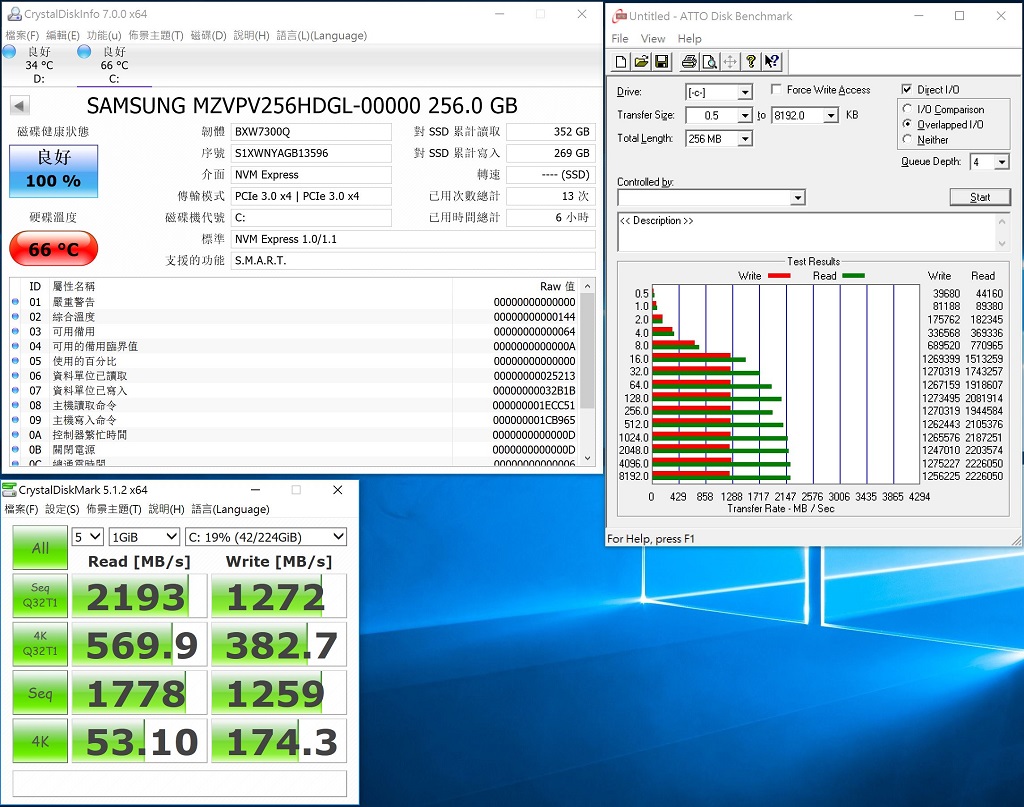
Task: Open the Drive dropdown in ATTO
Action: [745, 92]
